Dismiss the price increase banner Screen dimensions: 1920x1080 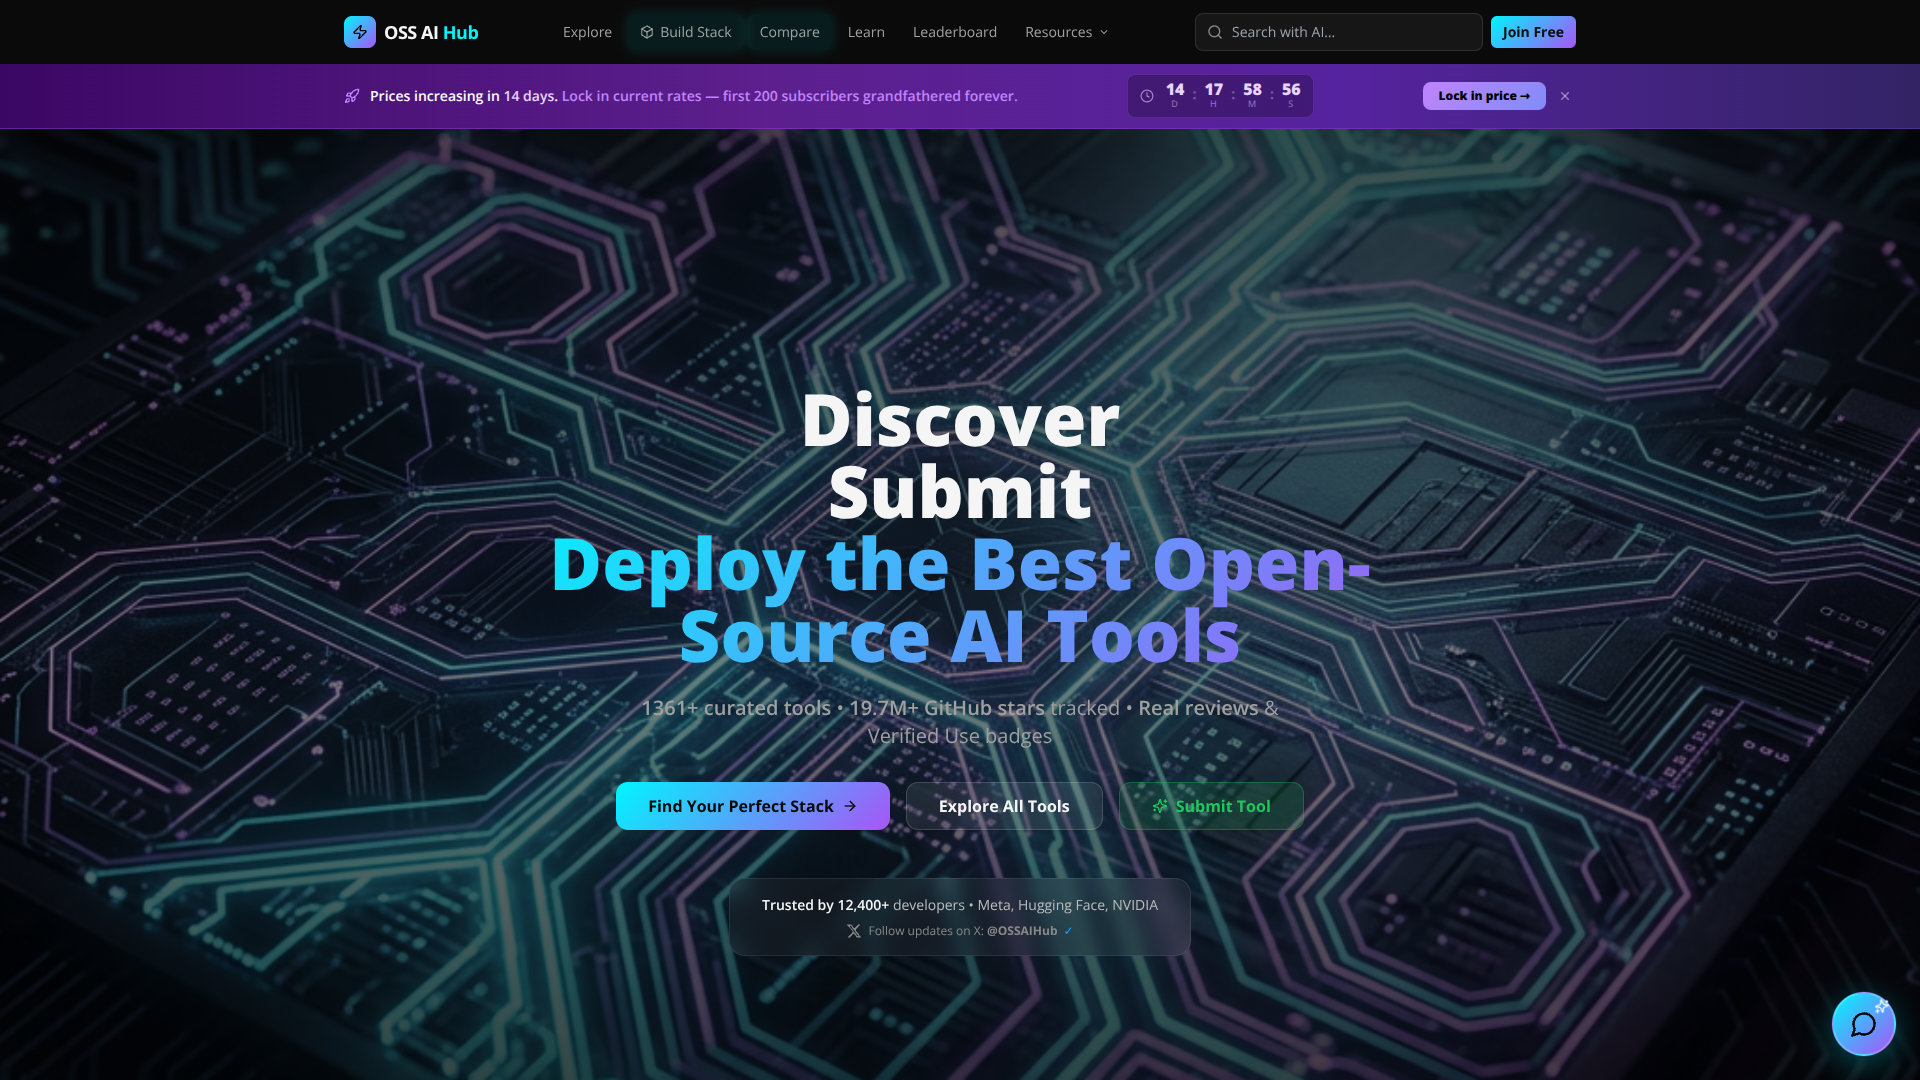1565,96
